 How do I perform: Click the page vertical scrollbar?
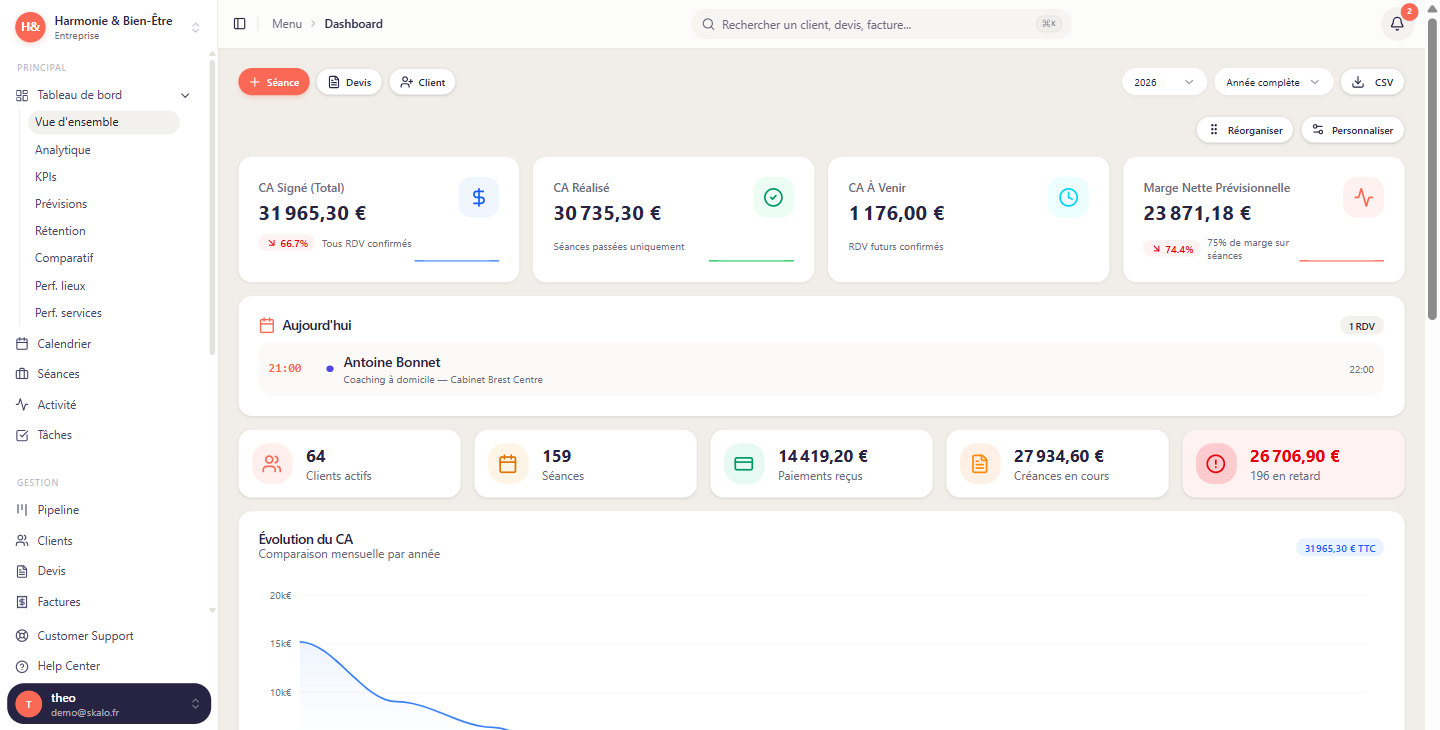click(1432, 170)
